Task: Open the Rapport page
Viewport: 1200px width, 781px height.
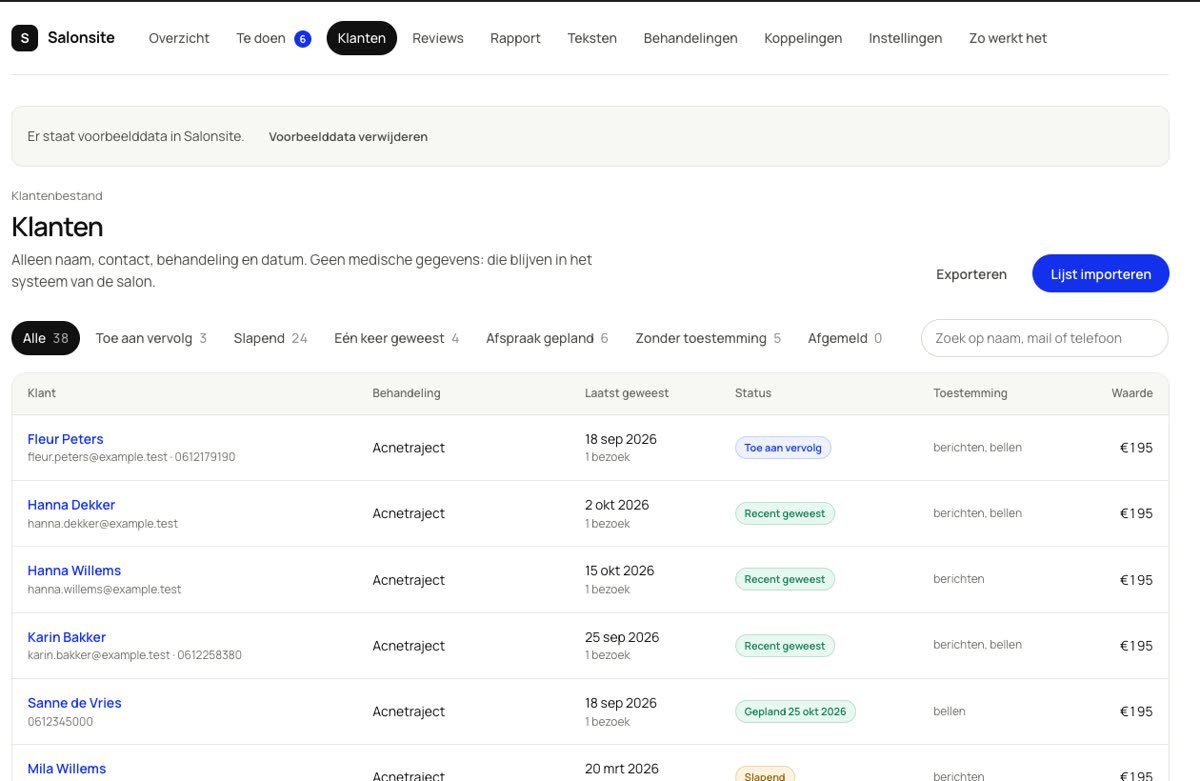Action: coord(515,38)
